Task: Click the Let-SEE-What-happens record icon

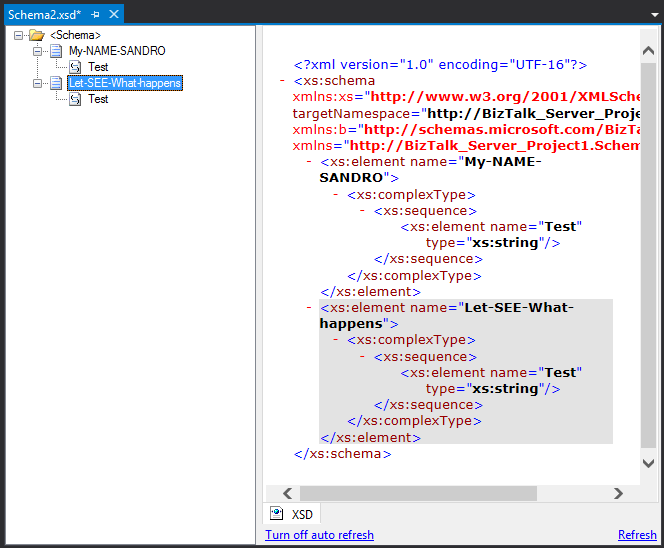Action: pyautogui.click(x=56, y=83)
